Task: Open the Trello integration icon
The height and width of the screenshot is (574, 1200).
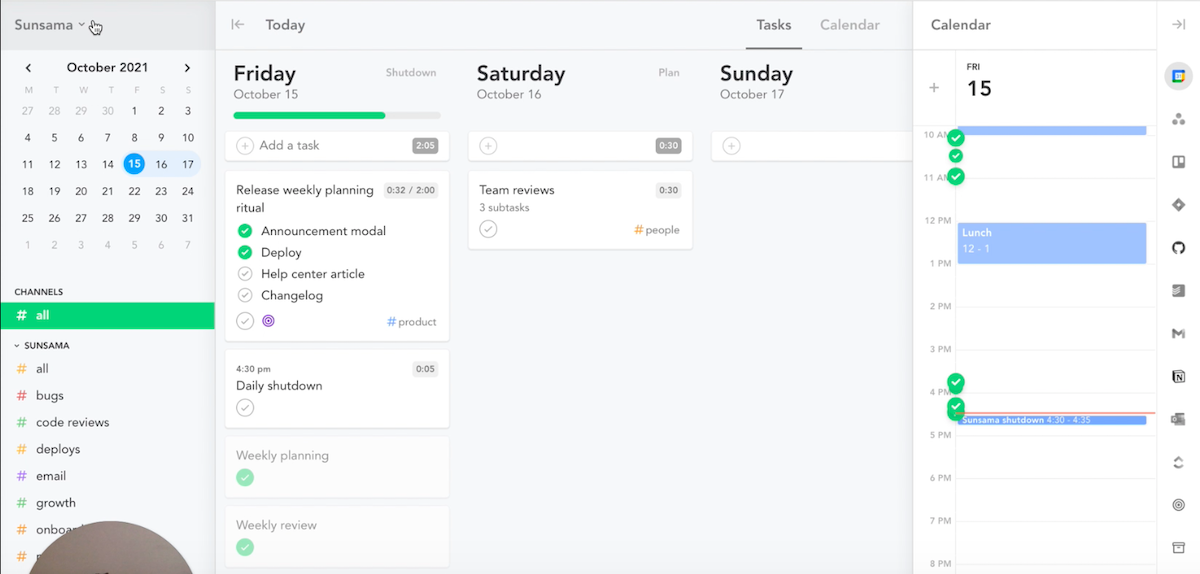Action: (x=1178, y=162)
